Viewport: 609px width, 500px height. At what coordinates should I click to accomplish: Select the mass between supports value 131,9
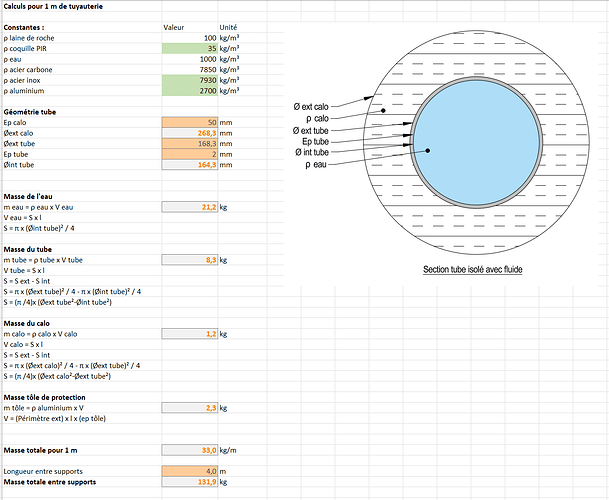click(190, 482)
